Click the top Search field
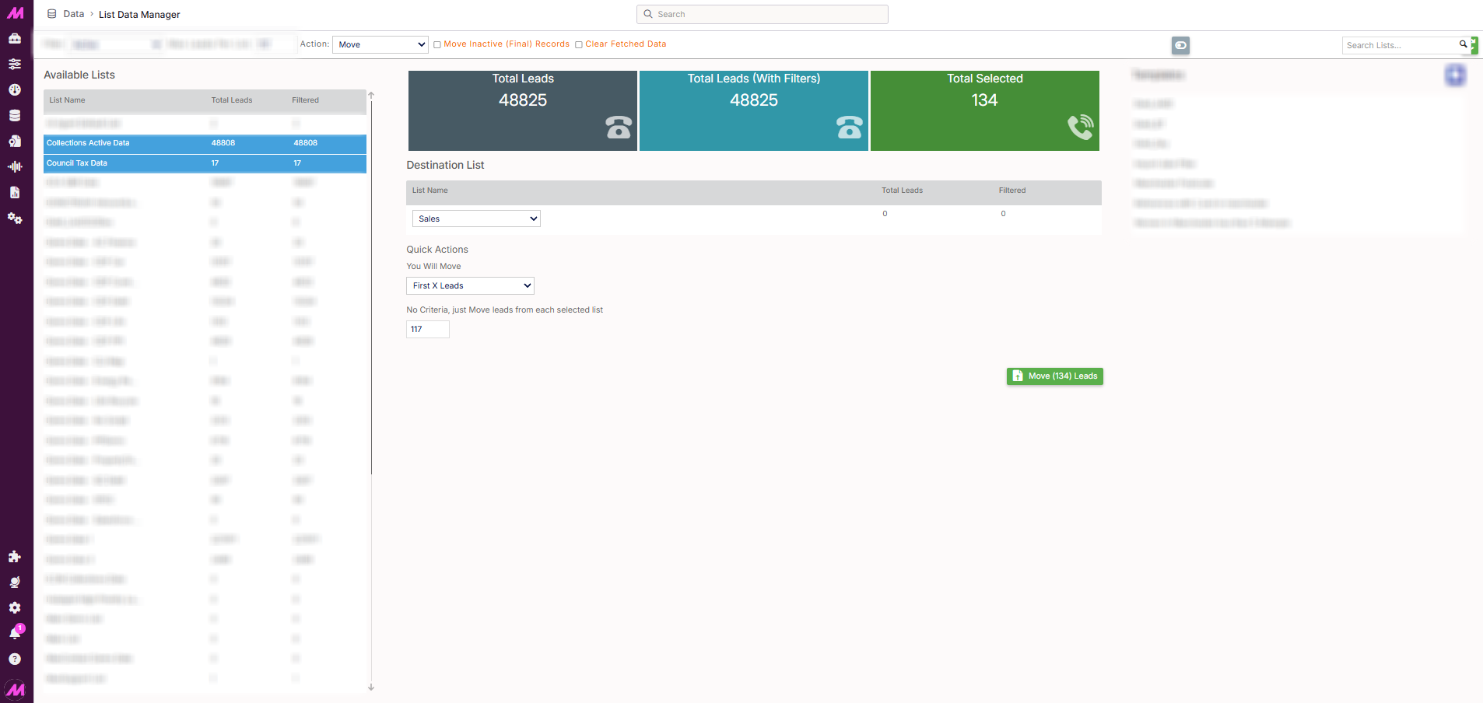This screenshot has width=1483, height=703. tap(762, 14)
